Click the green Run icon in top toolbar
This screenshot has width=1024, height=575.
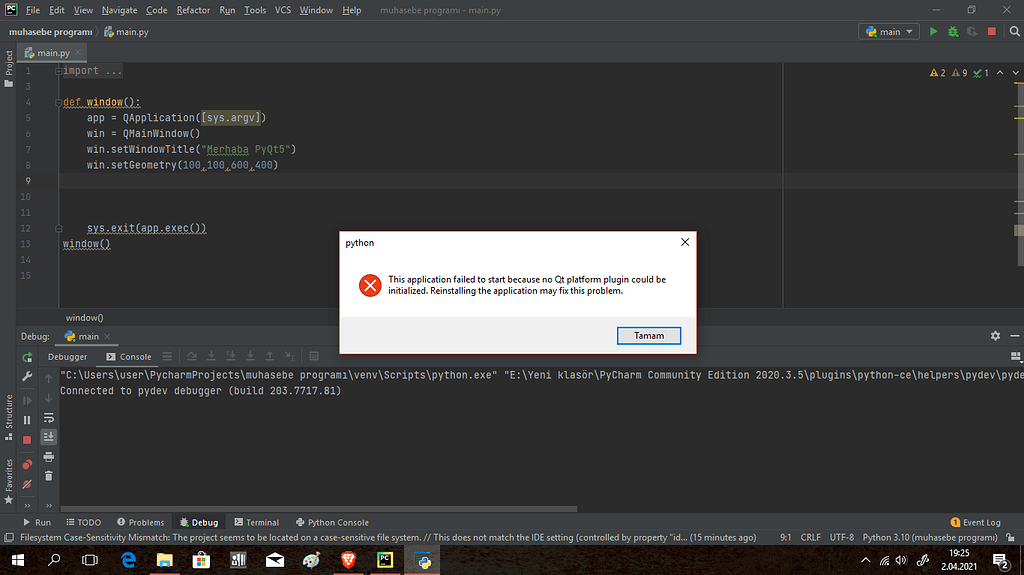934,32
